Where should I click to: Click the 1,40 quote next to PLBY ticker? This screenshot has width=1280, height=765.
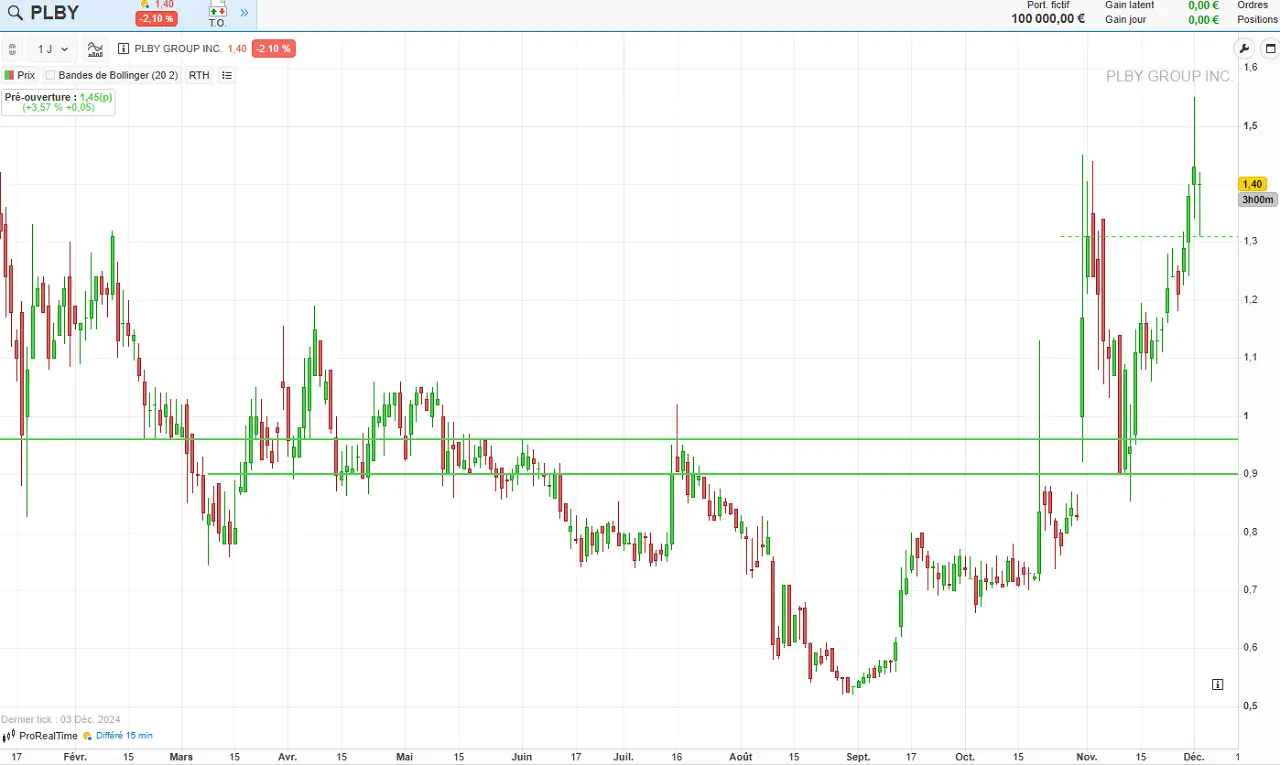164,5
